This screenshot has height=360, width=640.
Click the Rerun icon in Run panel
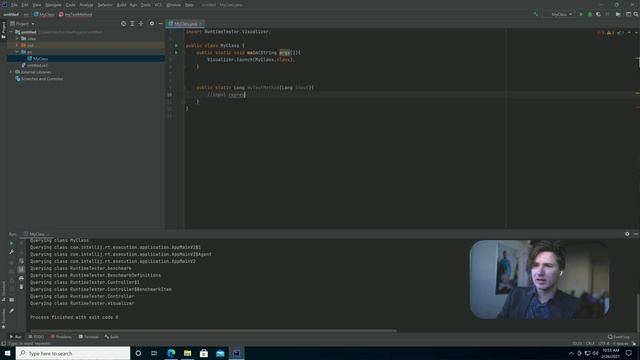tap(11, 243)
